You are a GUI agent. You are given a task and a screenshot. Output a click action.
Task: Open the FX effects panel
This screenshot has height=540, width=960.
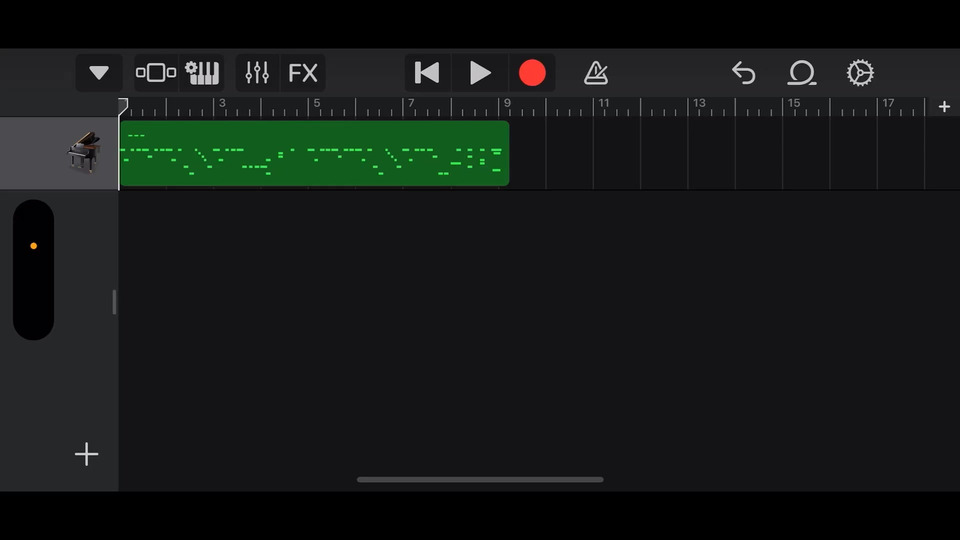[x=303, y=73]
